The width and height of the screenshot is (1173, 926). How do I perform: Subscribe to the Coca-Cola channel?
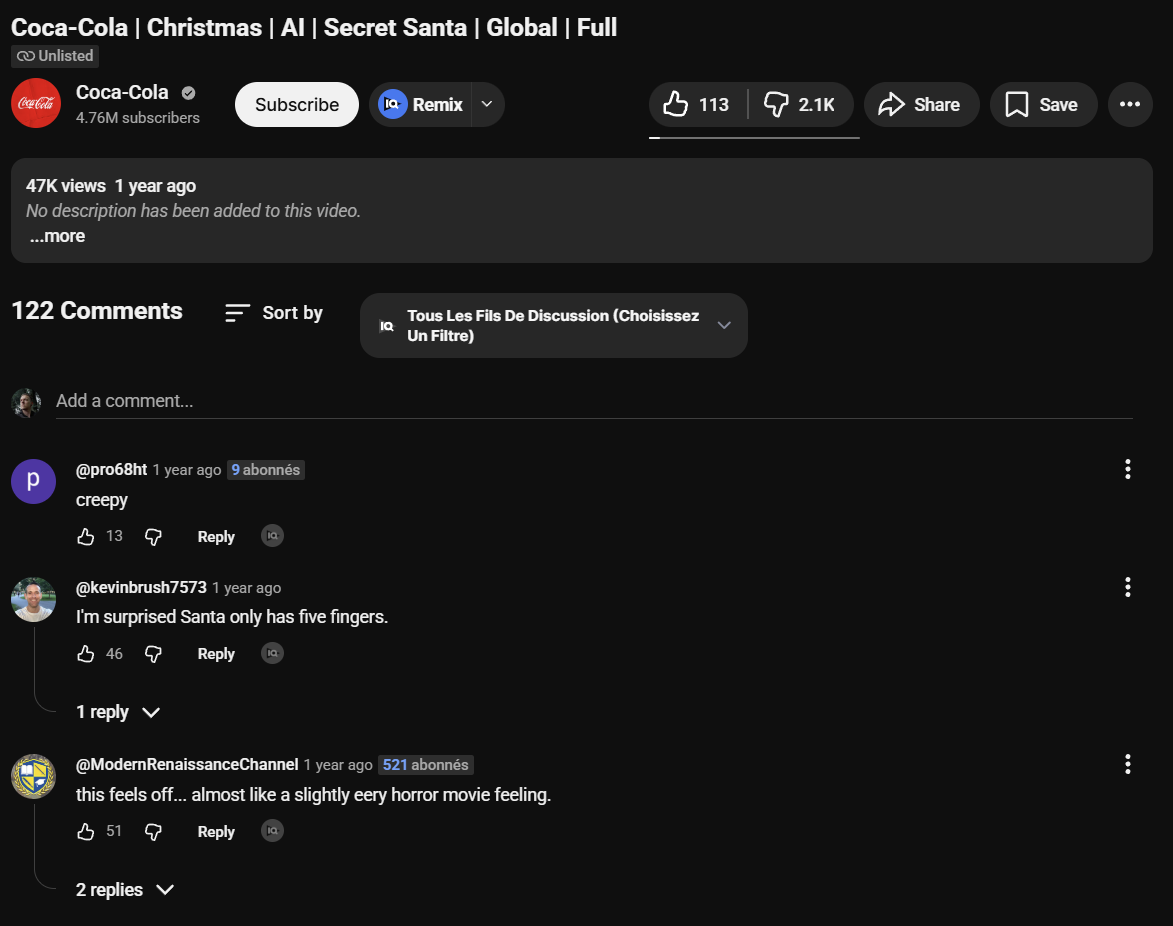296,105
